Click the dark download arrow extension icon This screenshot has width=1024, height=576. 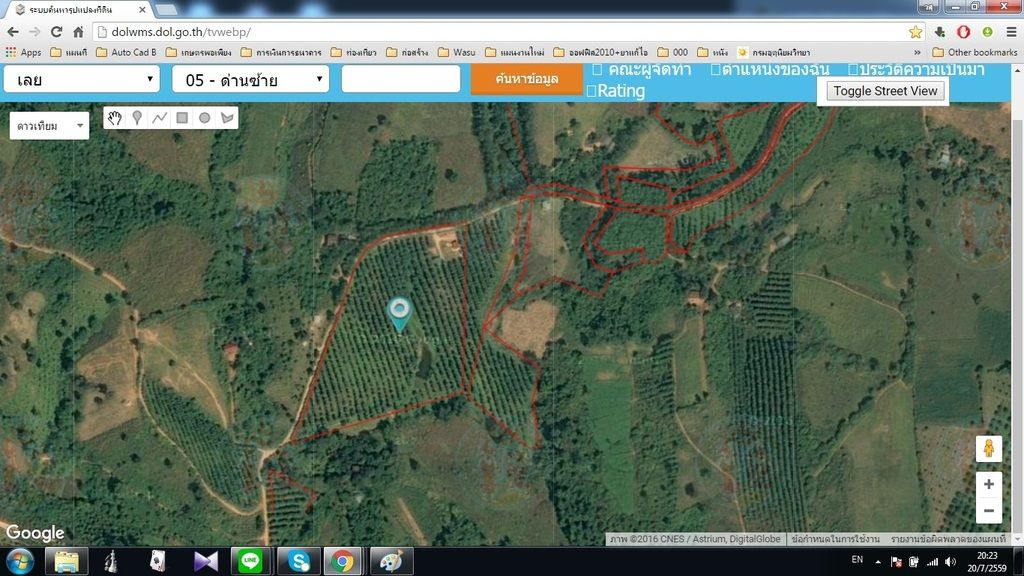point(940,32)
